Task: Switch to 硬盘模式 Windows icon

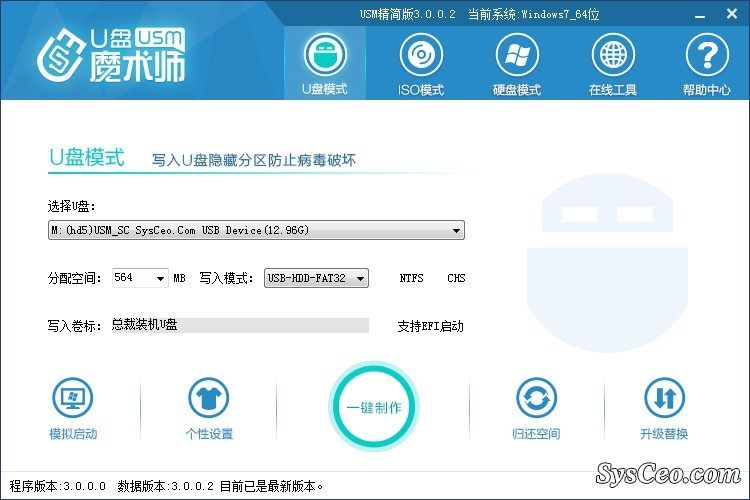Action: 516,56
